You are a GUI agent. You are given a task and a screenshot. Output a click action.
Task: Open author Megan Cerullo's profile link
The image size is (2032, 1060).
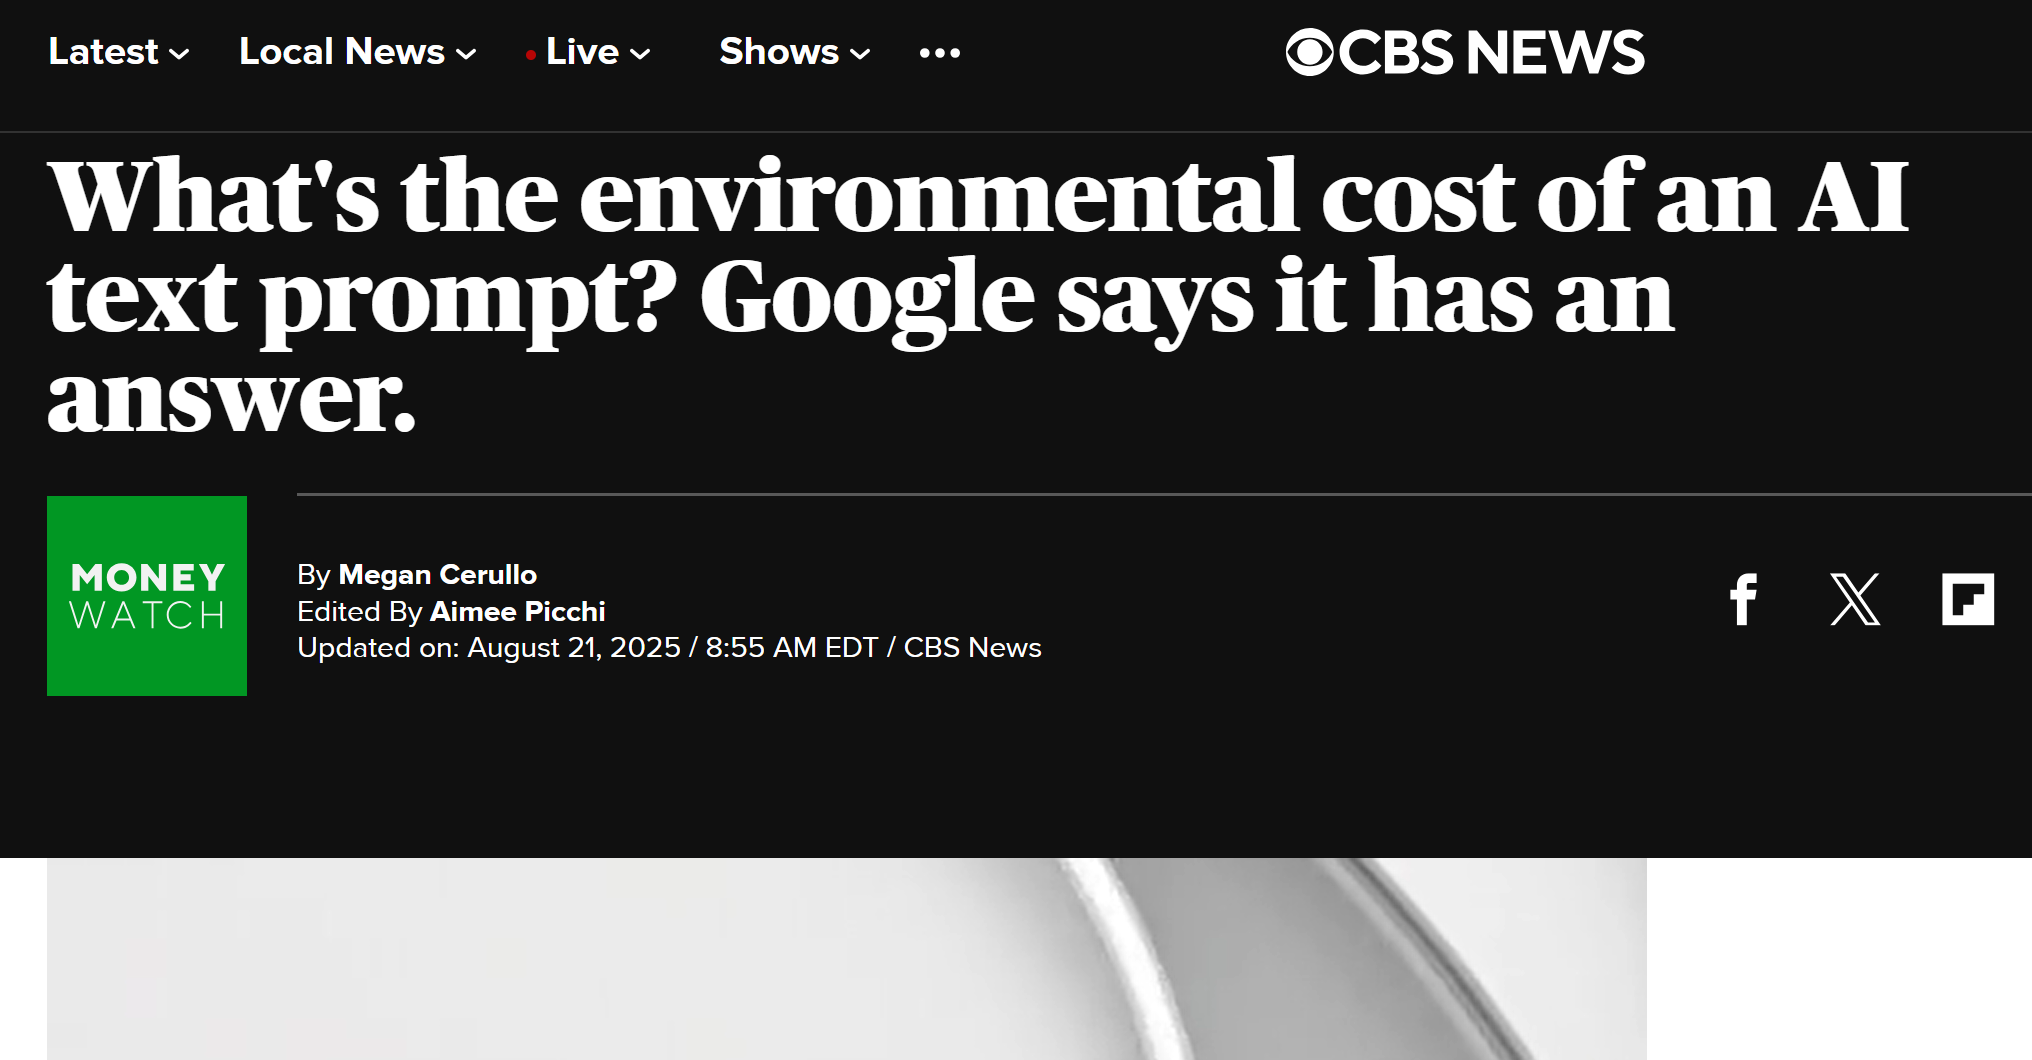pyautogui.click(x=437, y=575)
